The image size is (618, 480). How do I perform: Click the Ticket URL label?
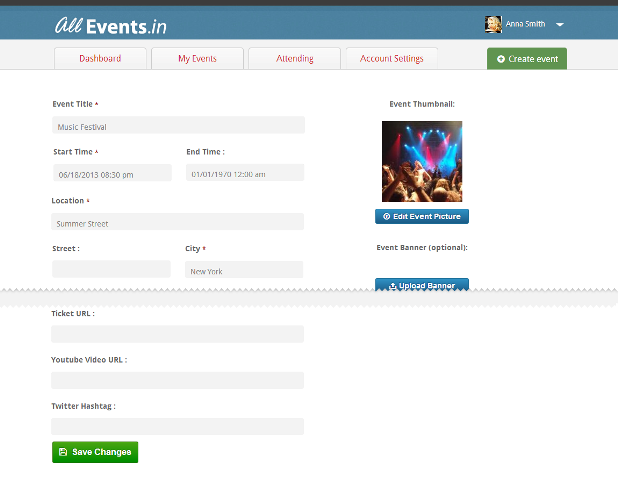pyautogui.click(x=73, y=313)
